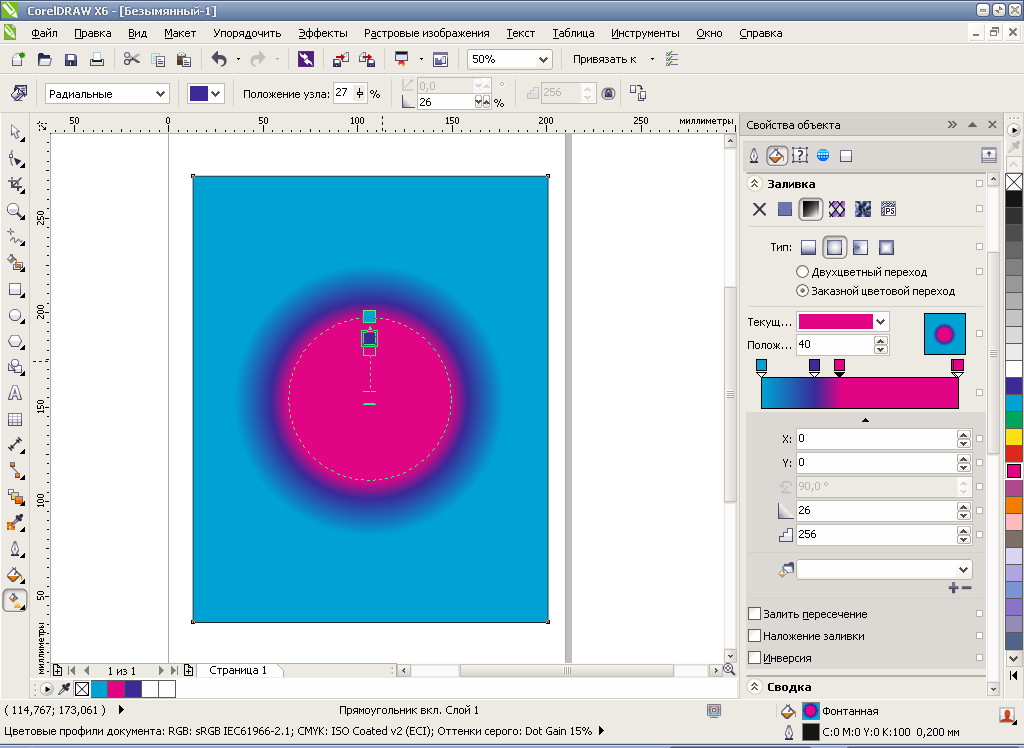Toggle the Инверсия checkbox
The height and width of the screenshot is (748, 1024).
tap(755, 658)
